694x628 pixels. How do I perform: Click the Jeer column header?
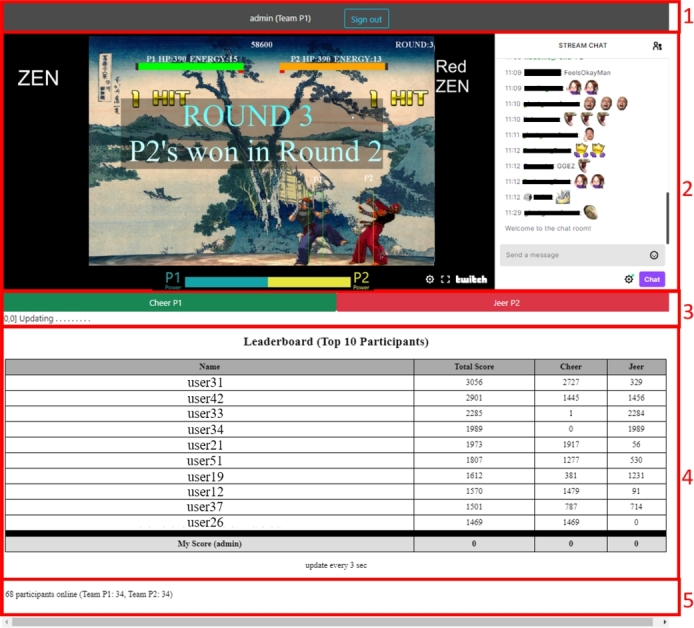pos(636,366)
